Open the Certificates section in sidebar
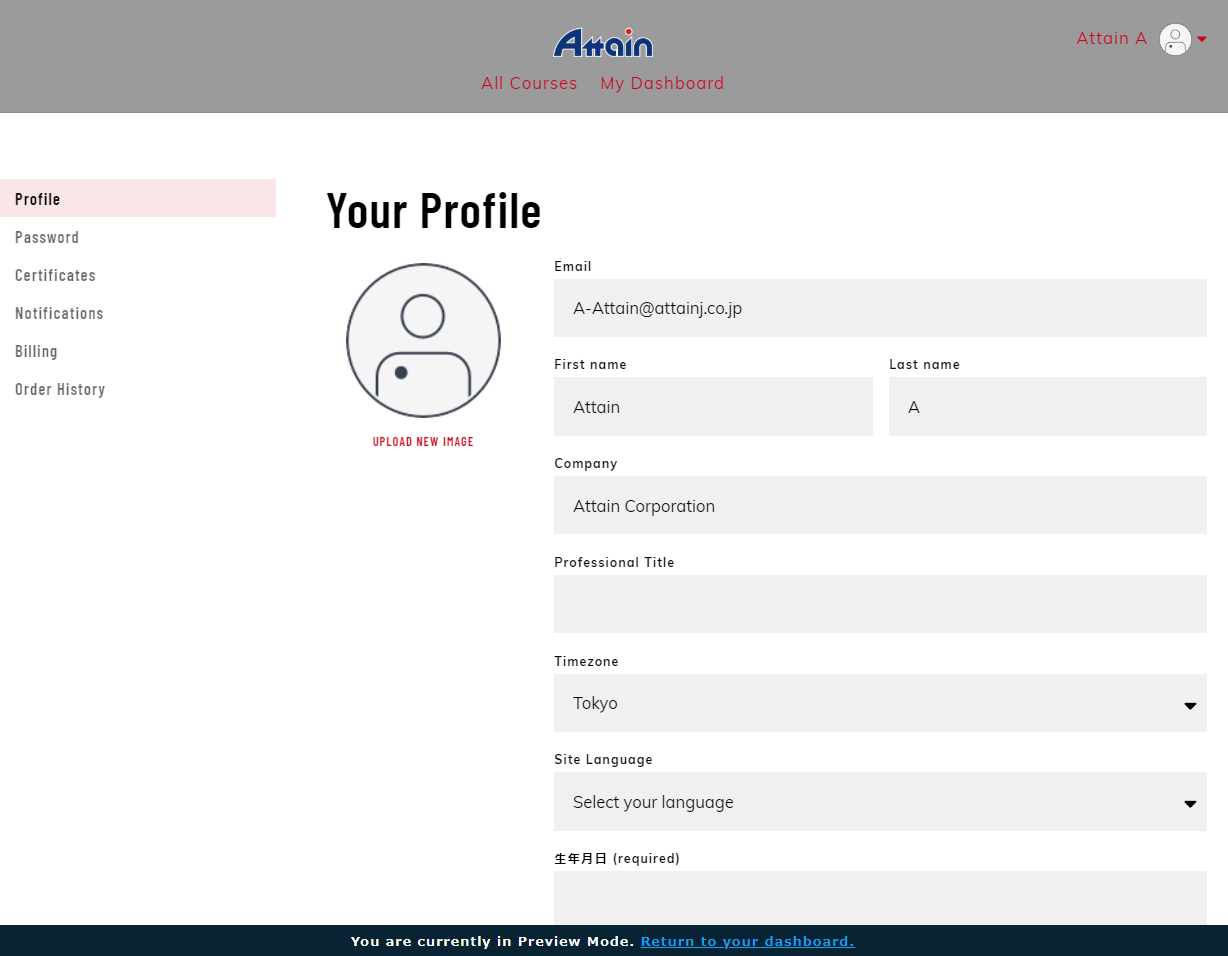Viewport: 1228px width, 956px height. [55, 275]
